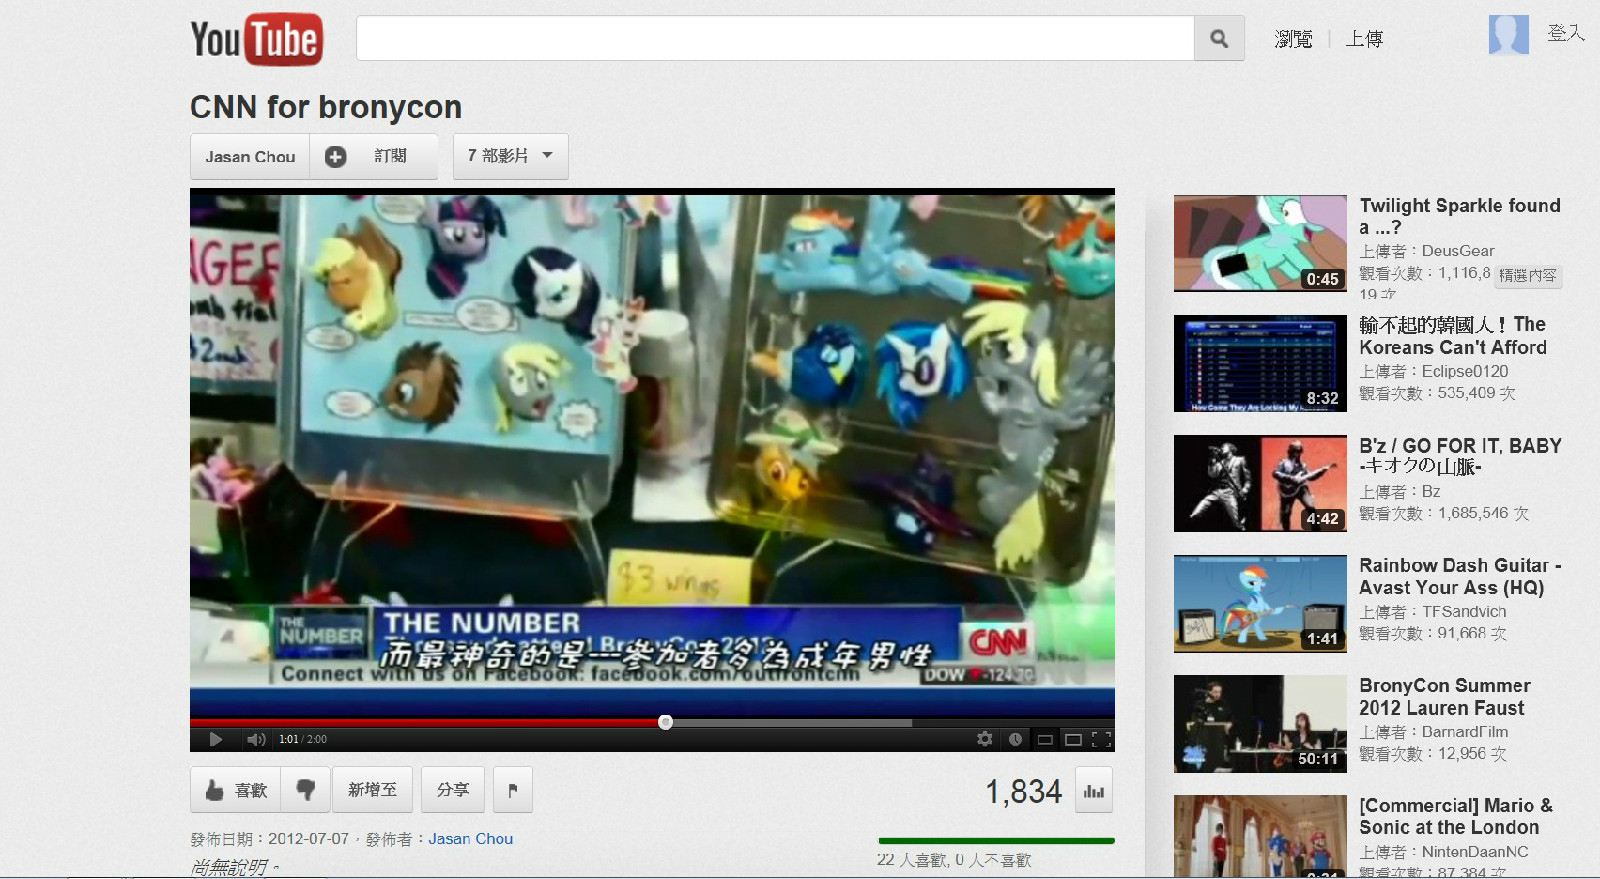This screenshot has height=879, width=1600.
Task: Click the green like ratio bar
Action: (x=996, y=841)
